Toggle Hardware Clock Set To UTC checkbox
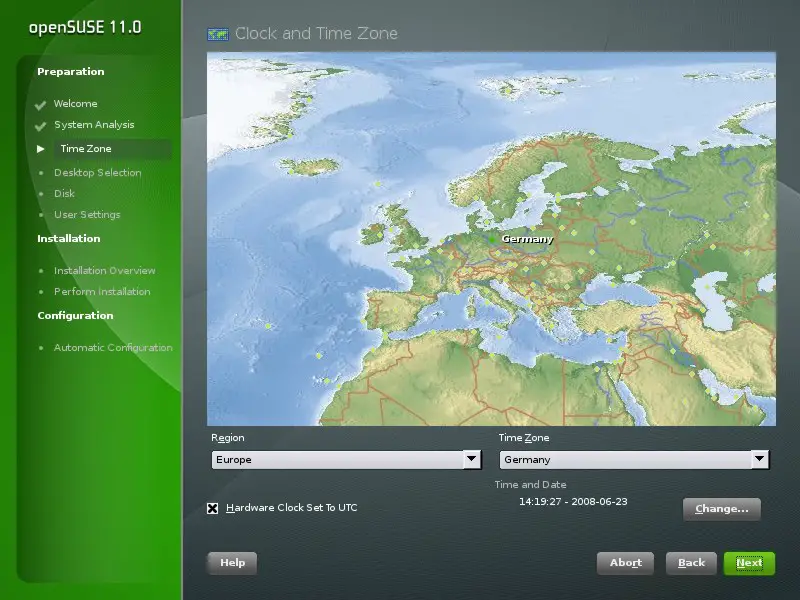The width and height of the screenshot is (800, 600). pos(213,508)
